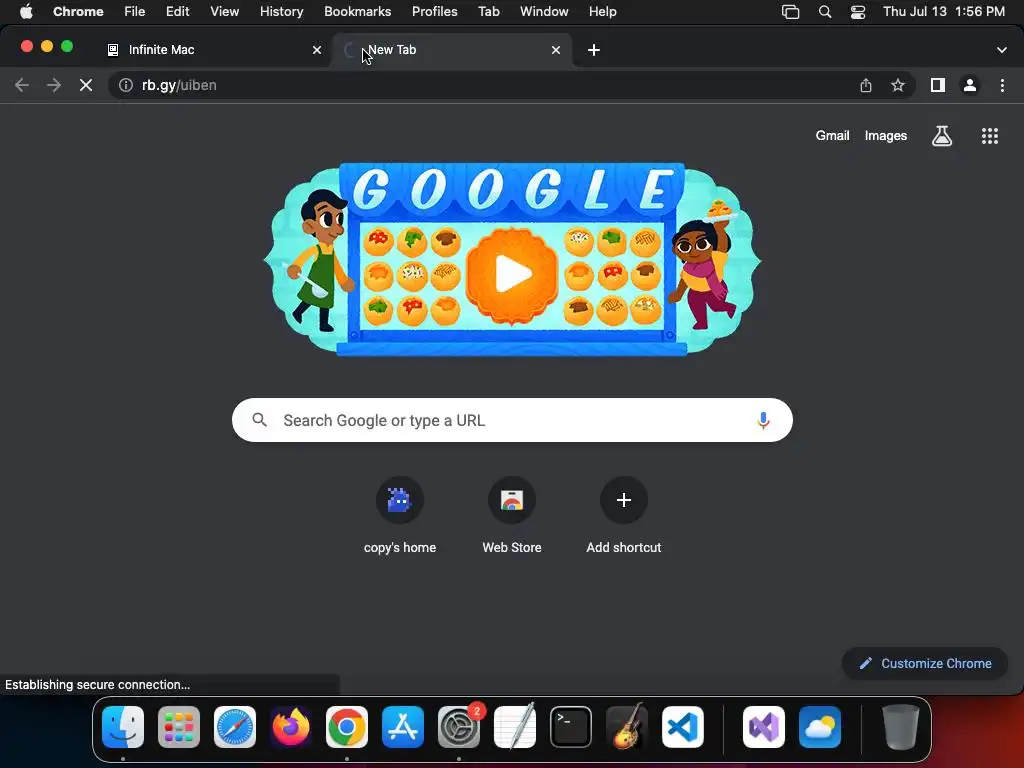Screen dimensions: 1024x768
Task: Open the Tab menu
Action: point(488,12)
